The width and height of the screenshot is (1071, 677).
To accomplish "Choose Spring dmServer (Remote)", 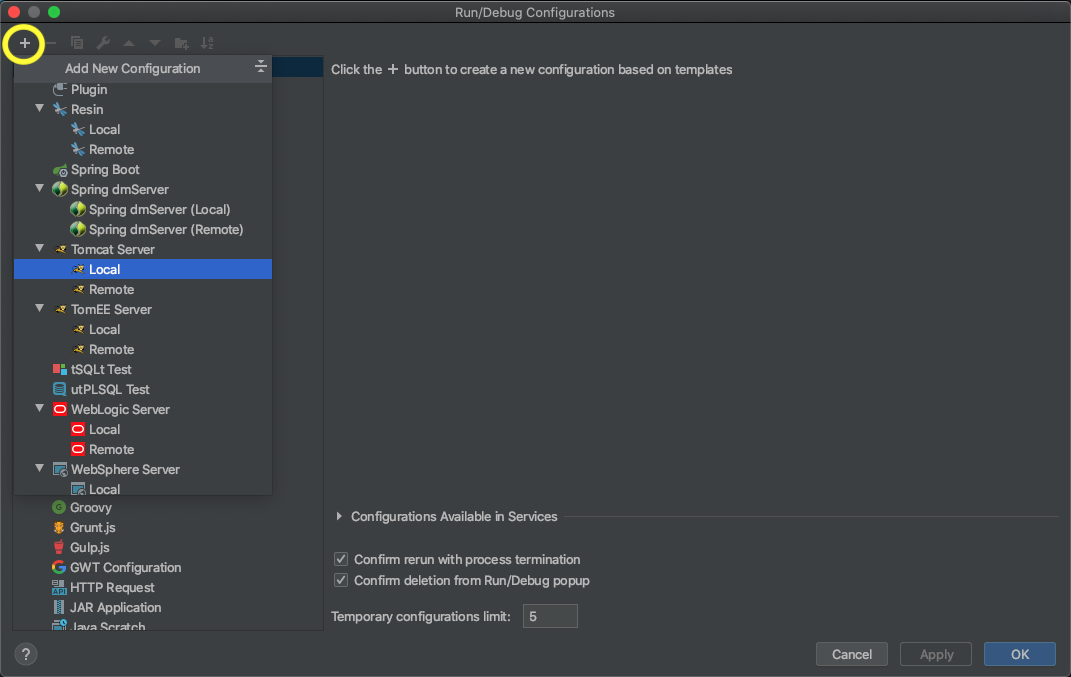I will tap(143, 230).
